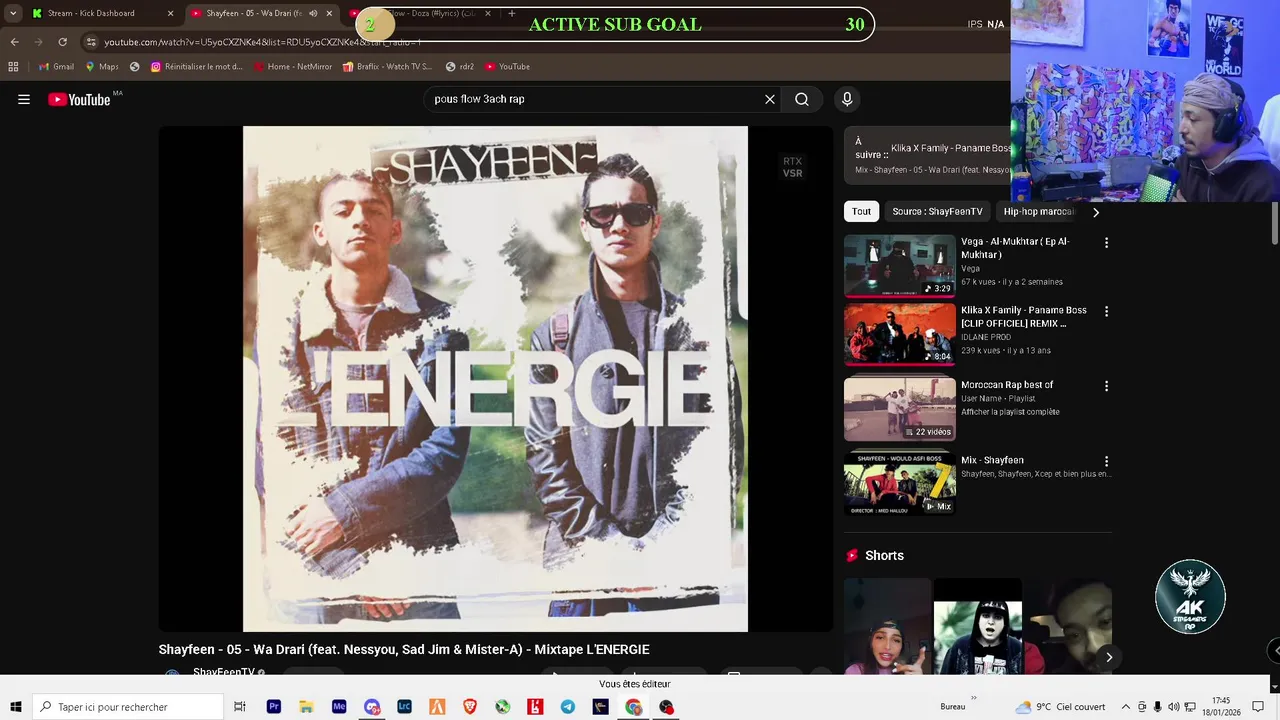
Task: Click the Mix - Shayfeen title
Action: 992,461
